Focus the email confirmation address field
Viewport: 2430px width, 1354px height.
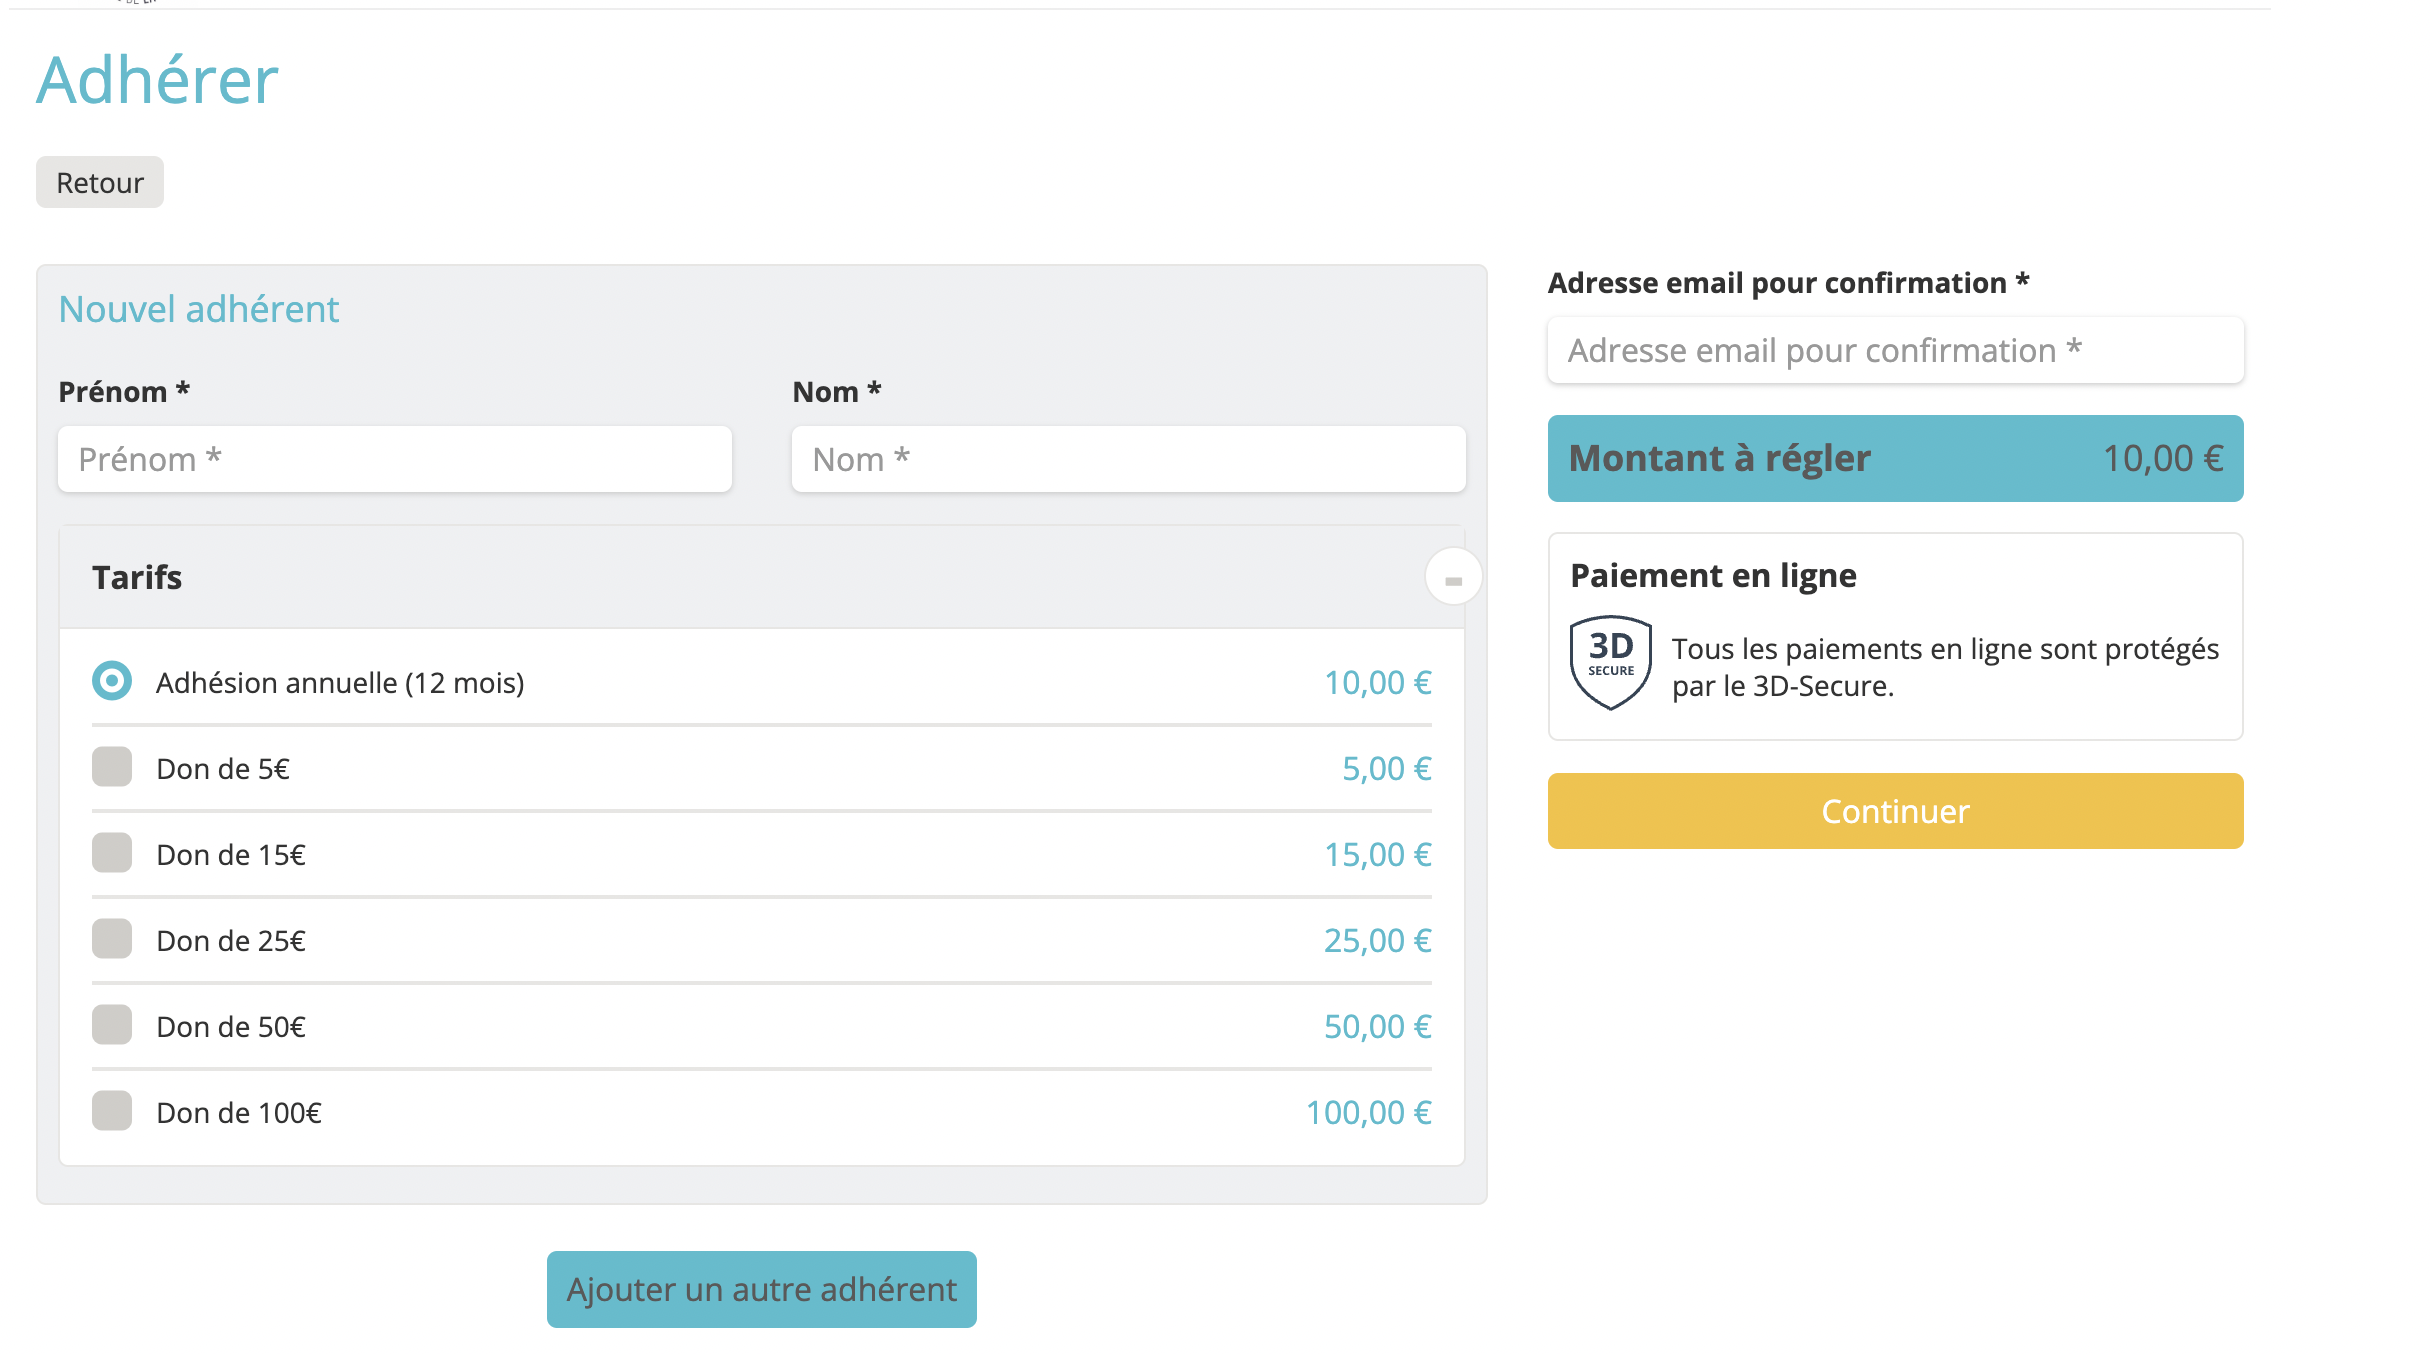[x=1894, y=350]
